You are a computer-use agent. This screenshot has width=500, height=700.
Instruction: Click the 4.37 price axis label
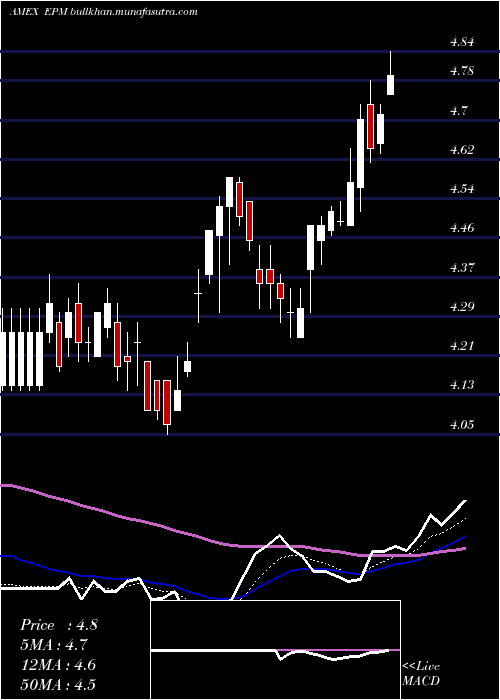coord(462,267)
